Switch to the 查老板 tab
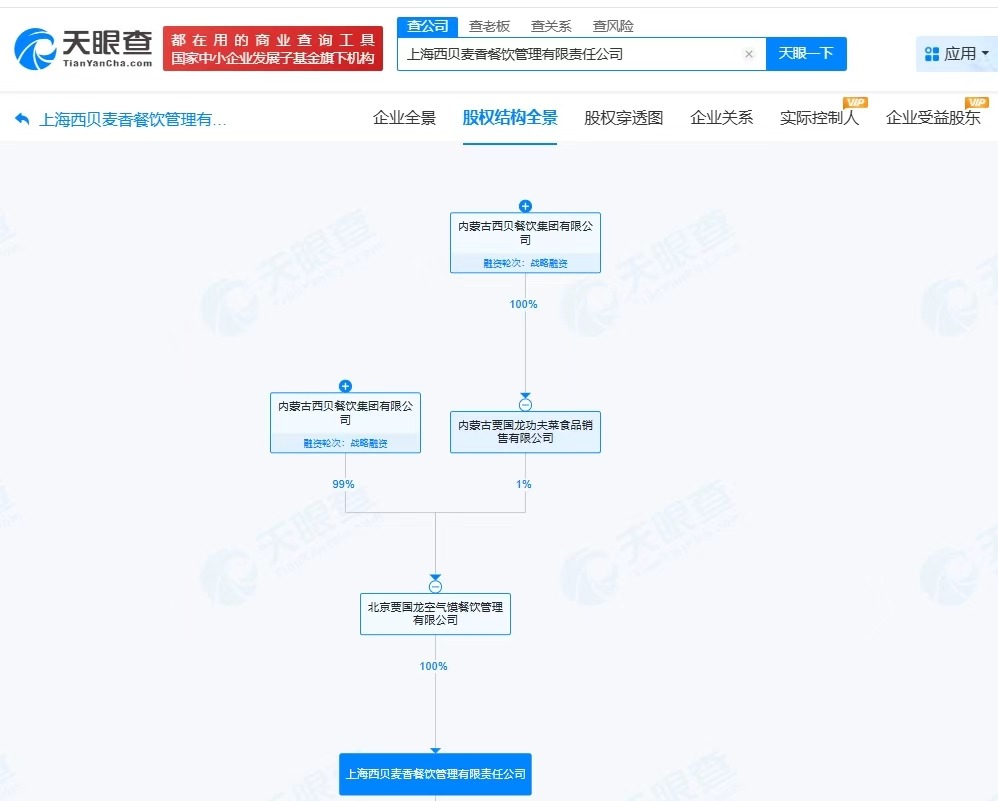Viewport: 998px width, 801px height. 489,26
